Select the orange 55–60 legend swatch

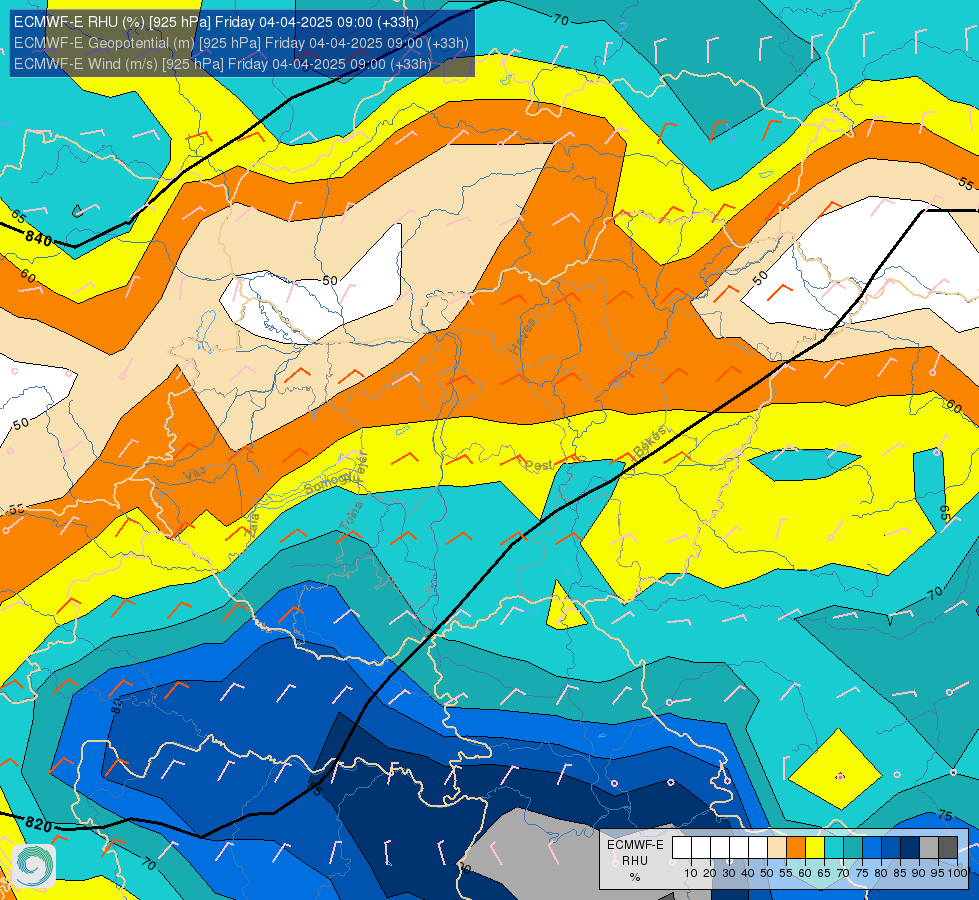(796, 848)
